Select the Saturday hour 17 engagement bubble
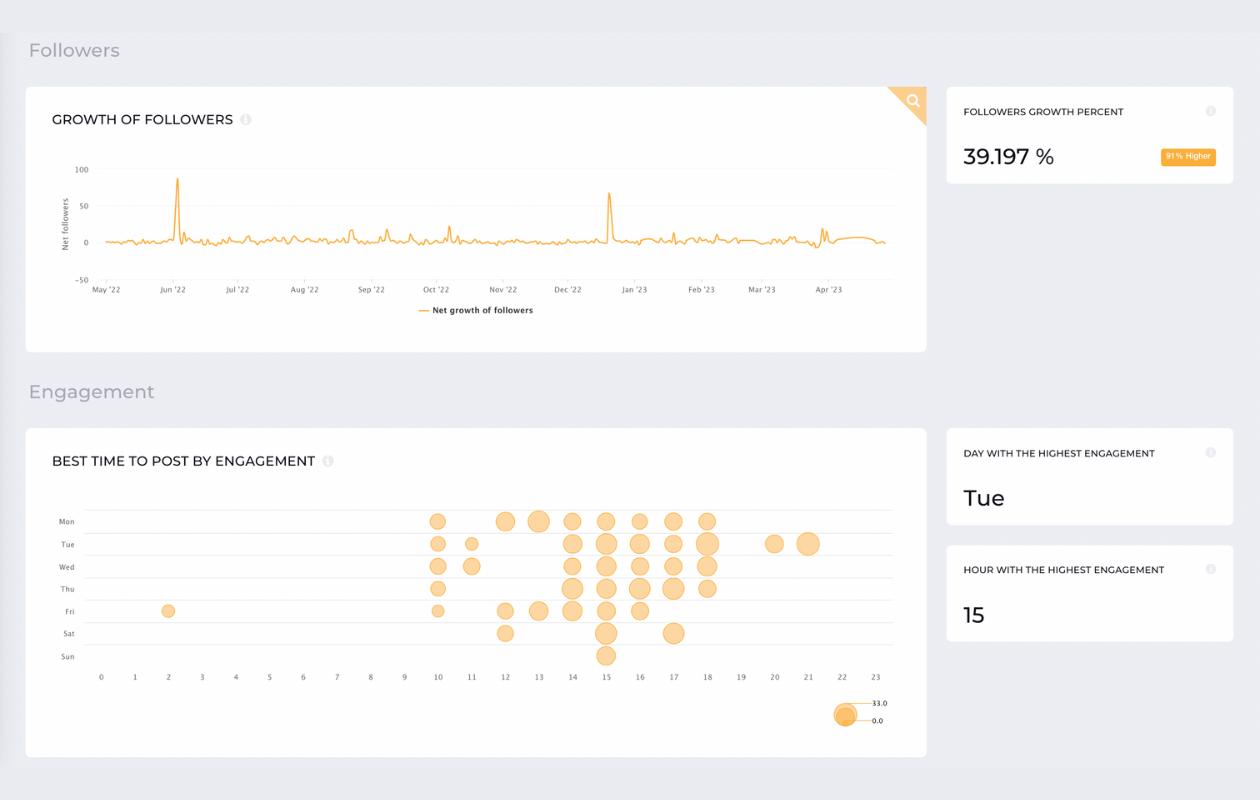Image resolution: width=1260 pixels, height=800 pixels. pyautogui.click(x=673, y=633)
